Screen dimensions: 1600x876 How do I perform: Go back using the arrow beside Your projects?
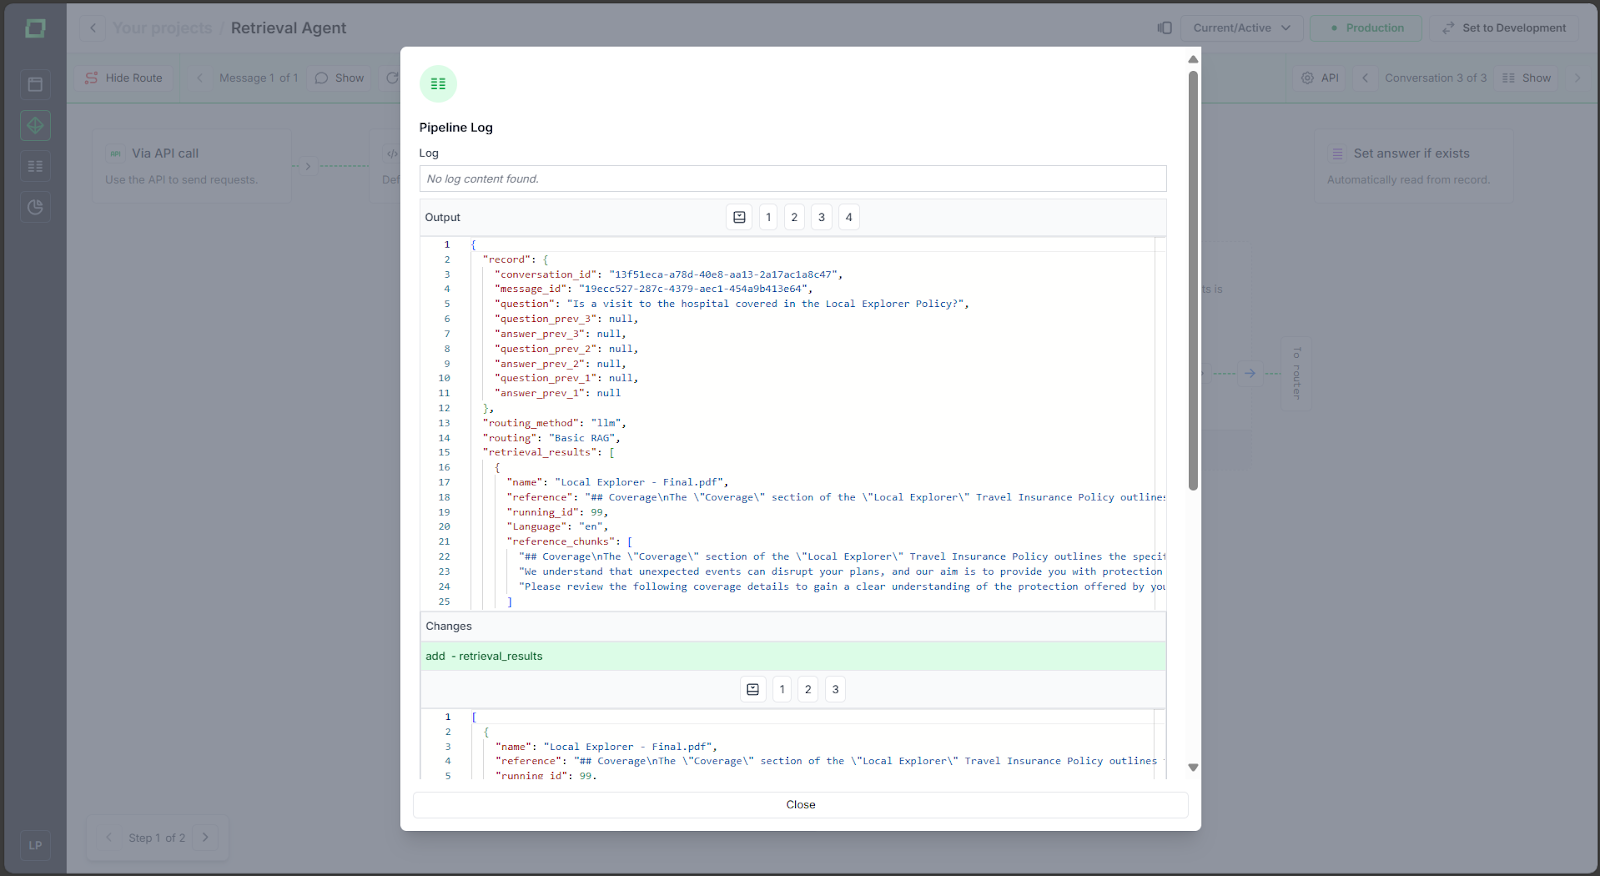pos(93,28)
